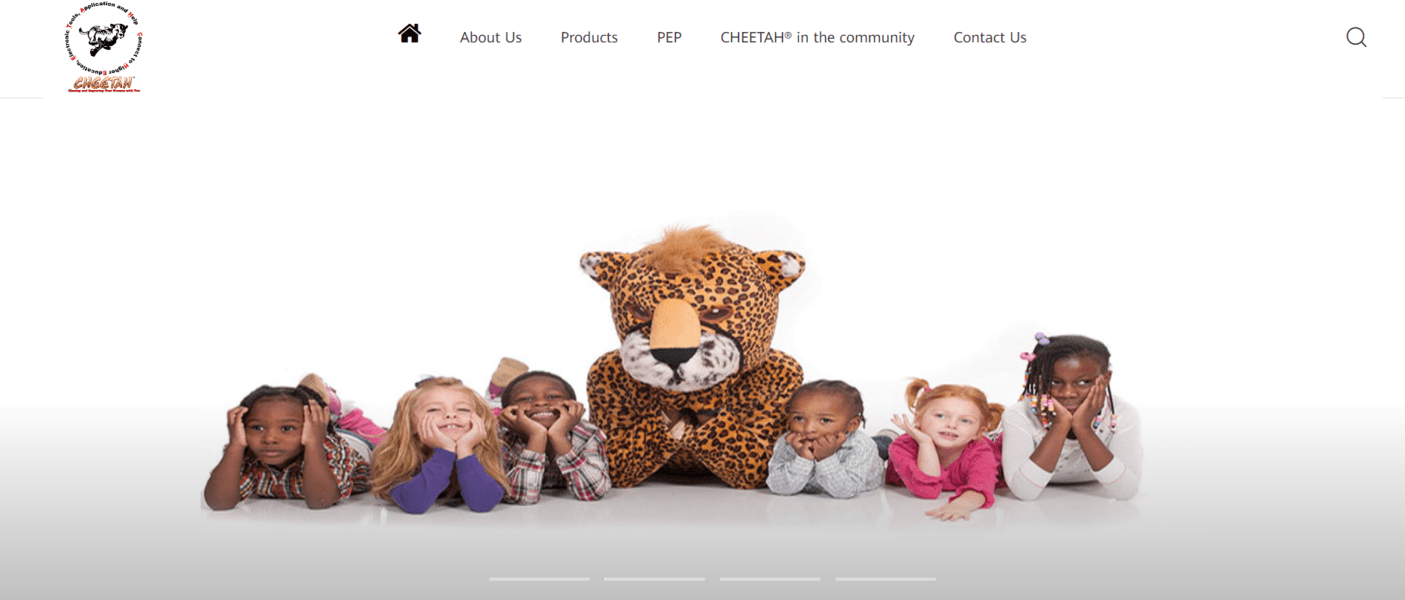Switch to the second carousel slide indicator
Viewport: 1405px width, 600px height.
click(654, 579)
